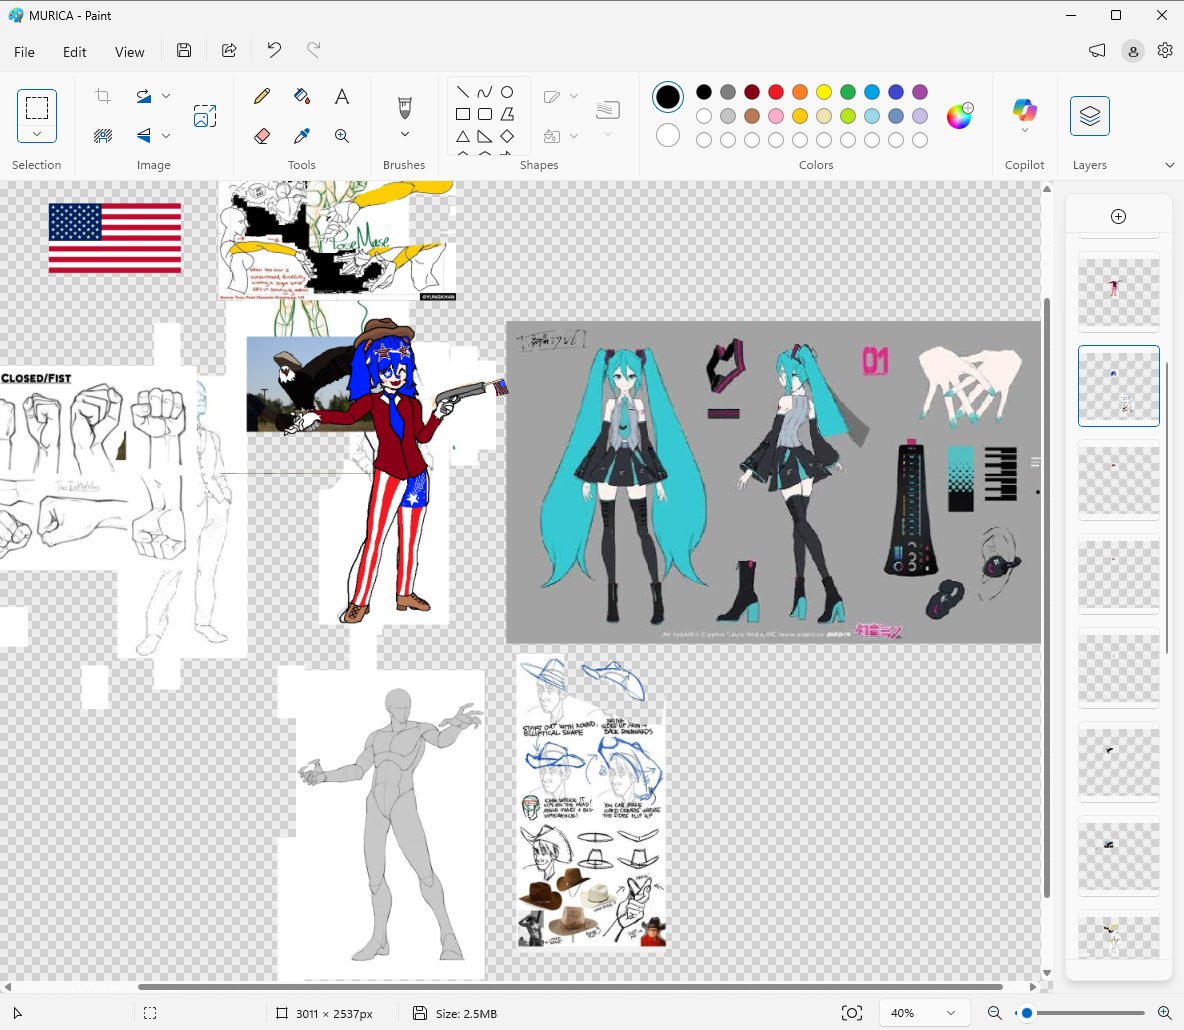Select the Pencil tool

[262, 96]
